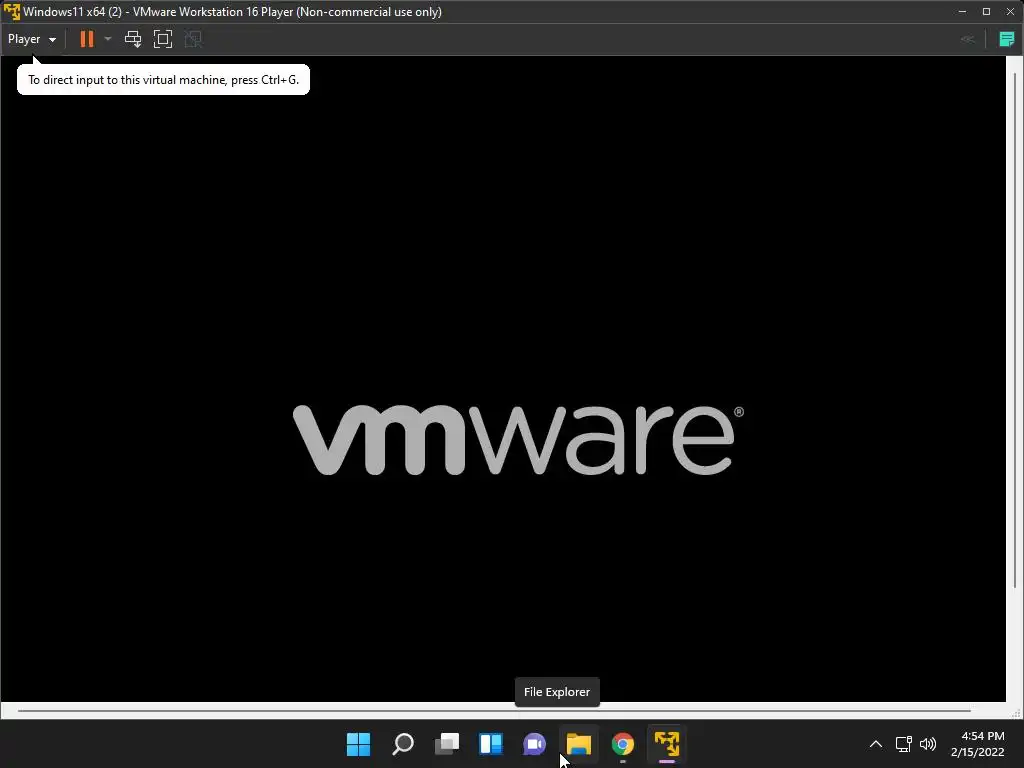The height and width of the screenshot is (768, 1024).
Task: Open network status in system tray
Action: click(x=903, y=744)
